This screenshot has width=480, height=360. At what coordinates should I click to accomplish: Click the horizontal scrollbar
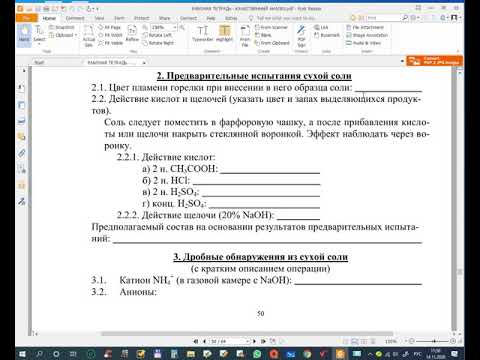click(247, 333)
